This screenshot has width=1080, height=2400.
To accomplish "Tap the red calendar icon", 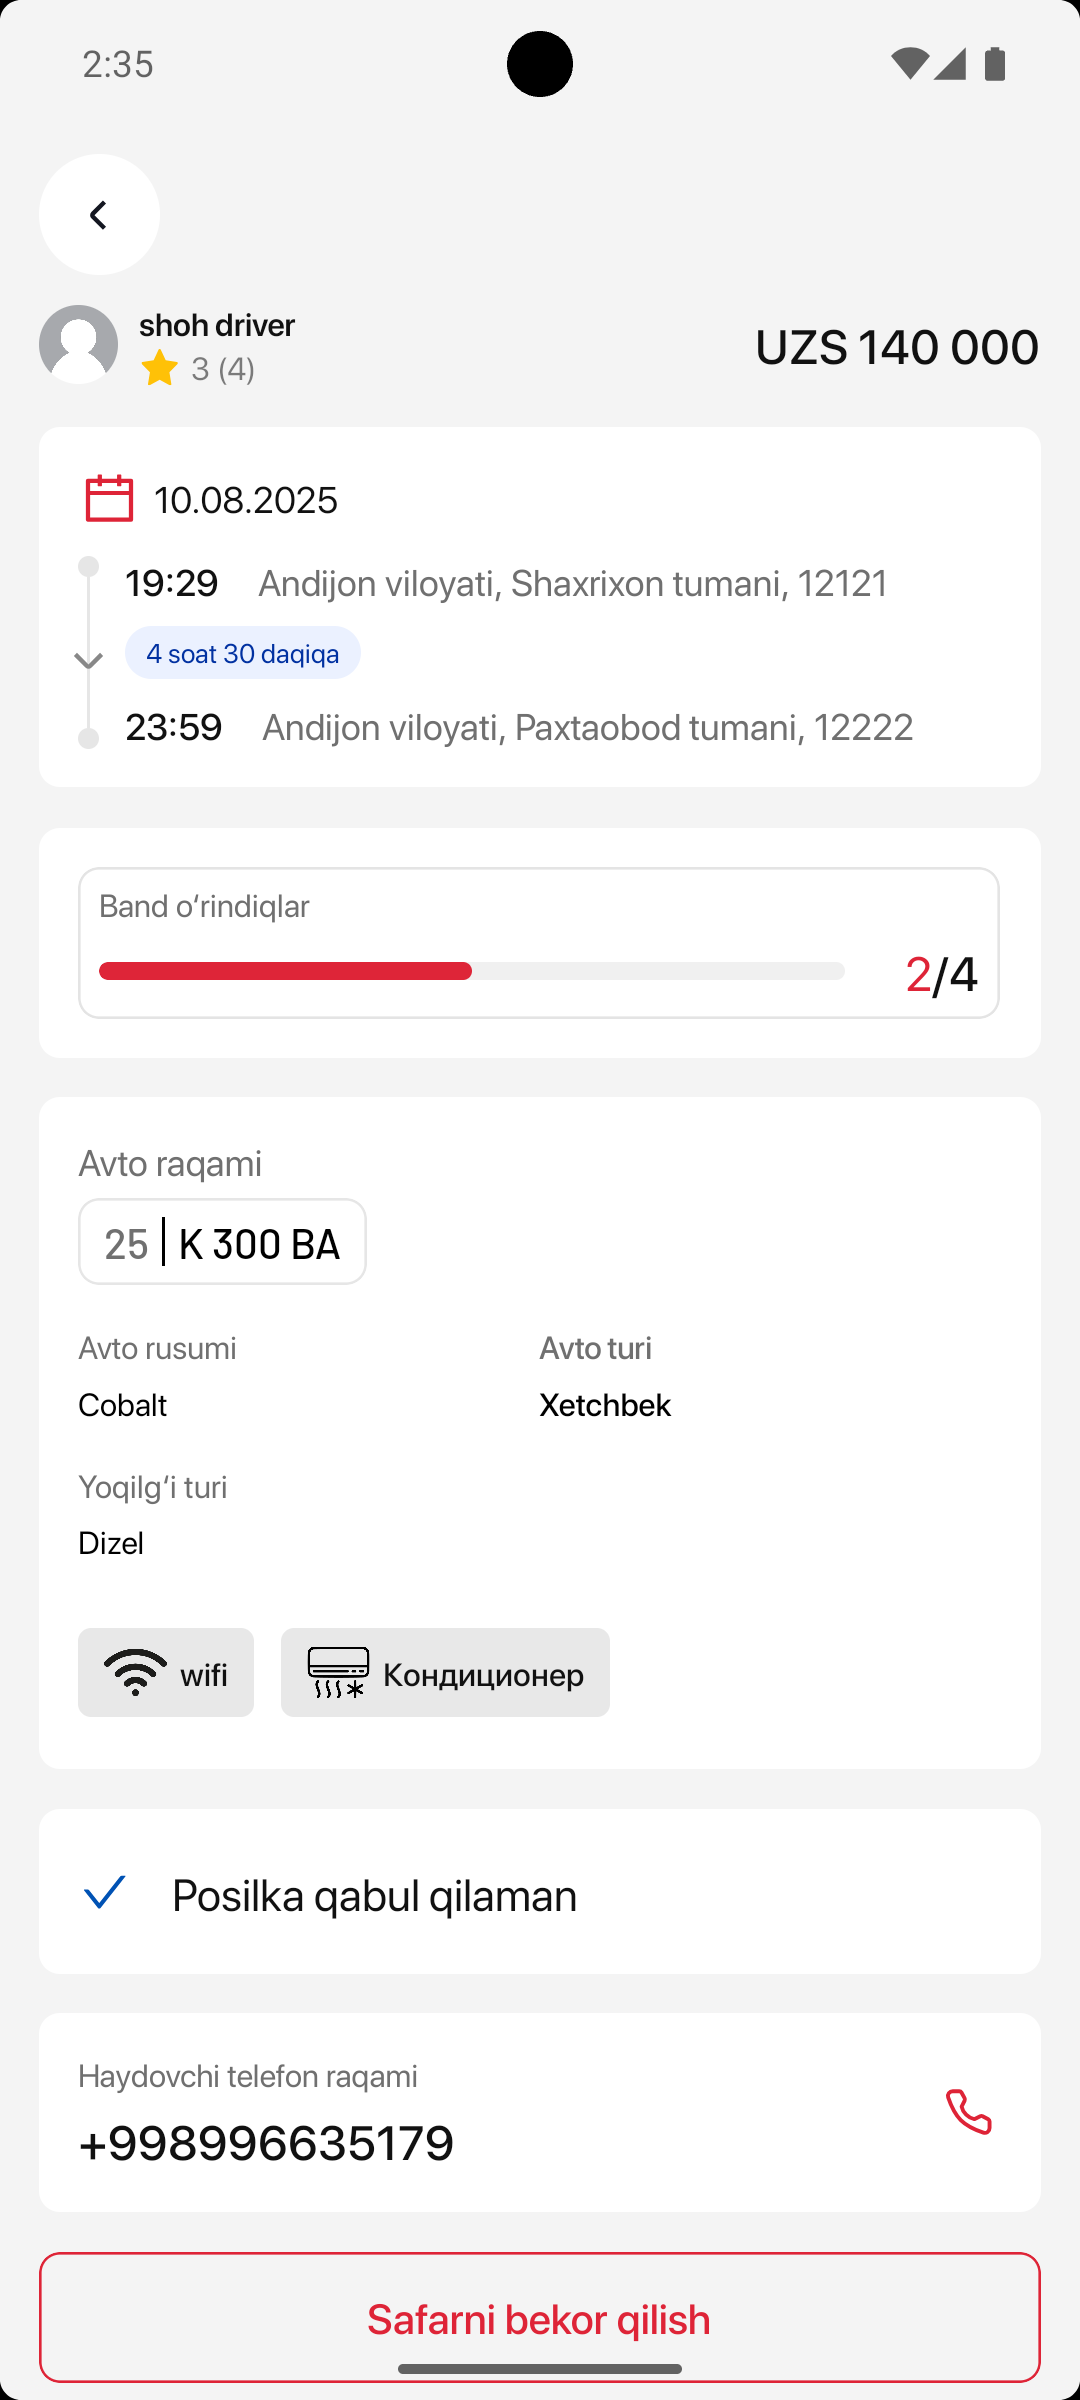I will click(109, 498).
